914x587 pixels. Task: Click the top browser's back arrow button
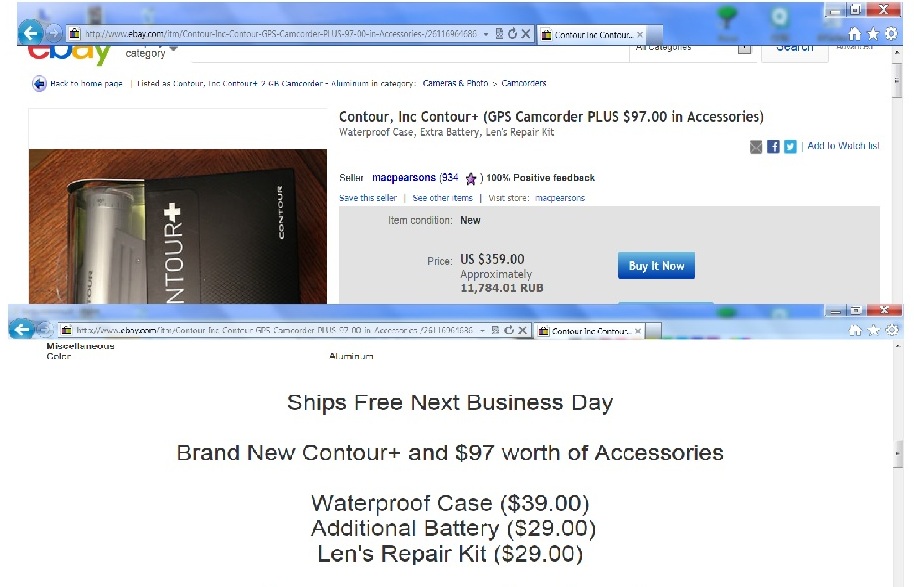click(31, 33)
